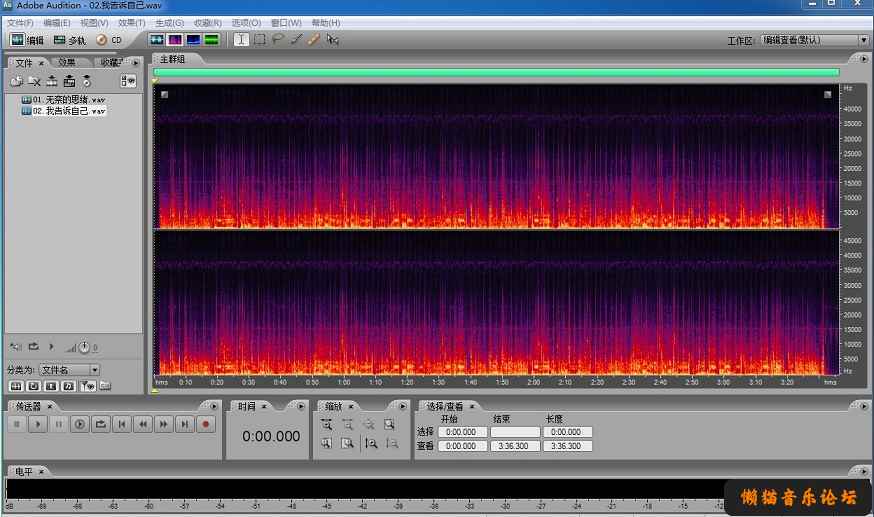This screenshot has width=874, height=517.
Task: Adjust Files panel preview volume knob
Action: click(x=84, y=347)
